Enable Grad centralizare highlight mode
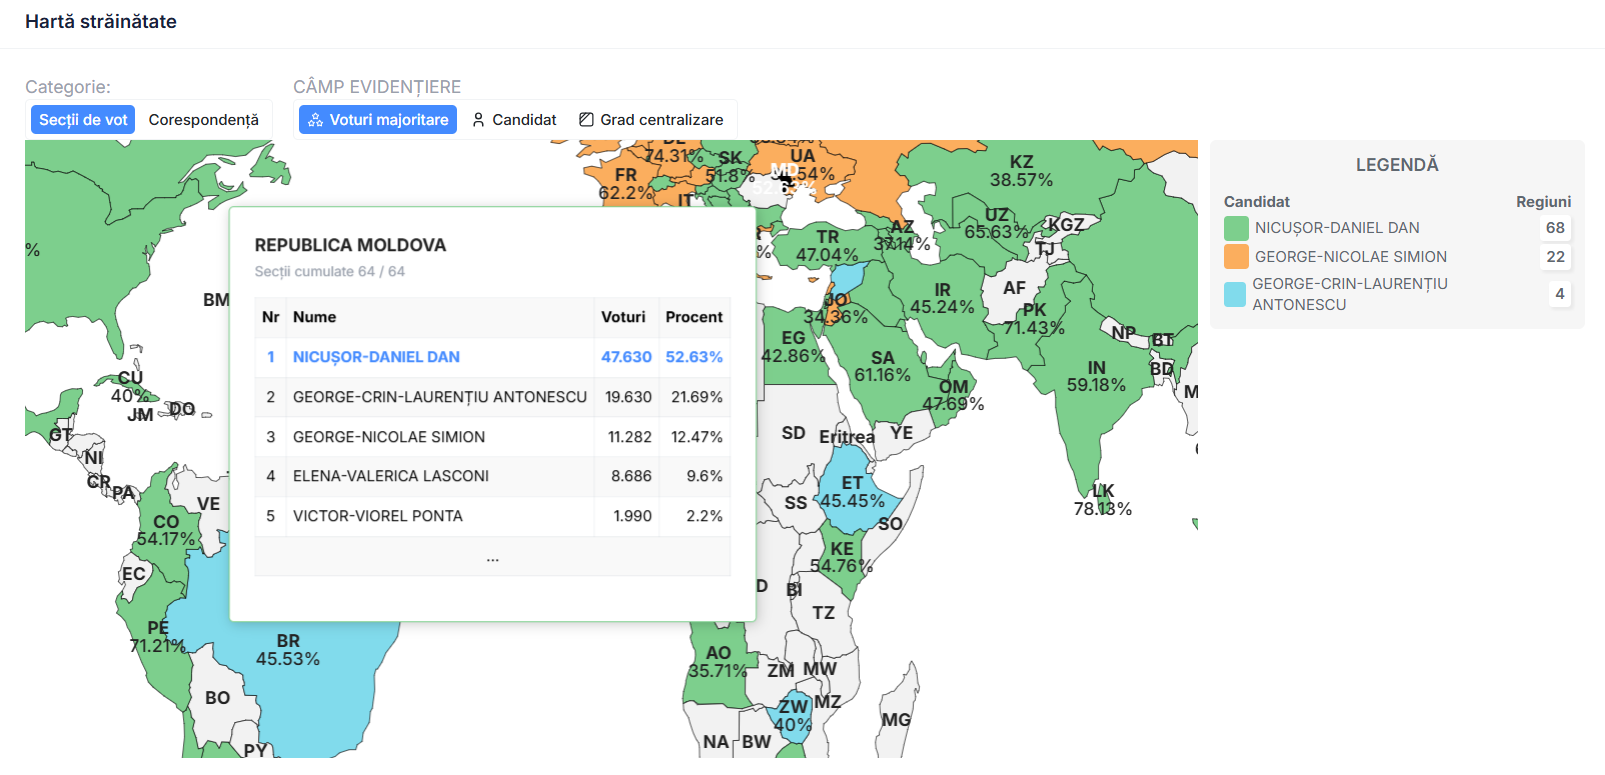This screenshot has height=775, width=1605. point(651,120)
